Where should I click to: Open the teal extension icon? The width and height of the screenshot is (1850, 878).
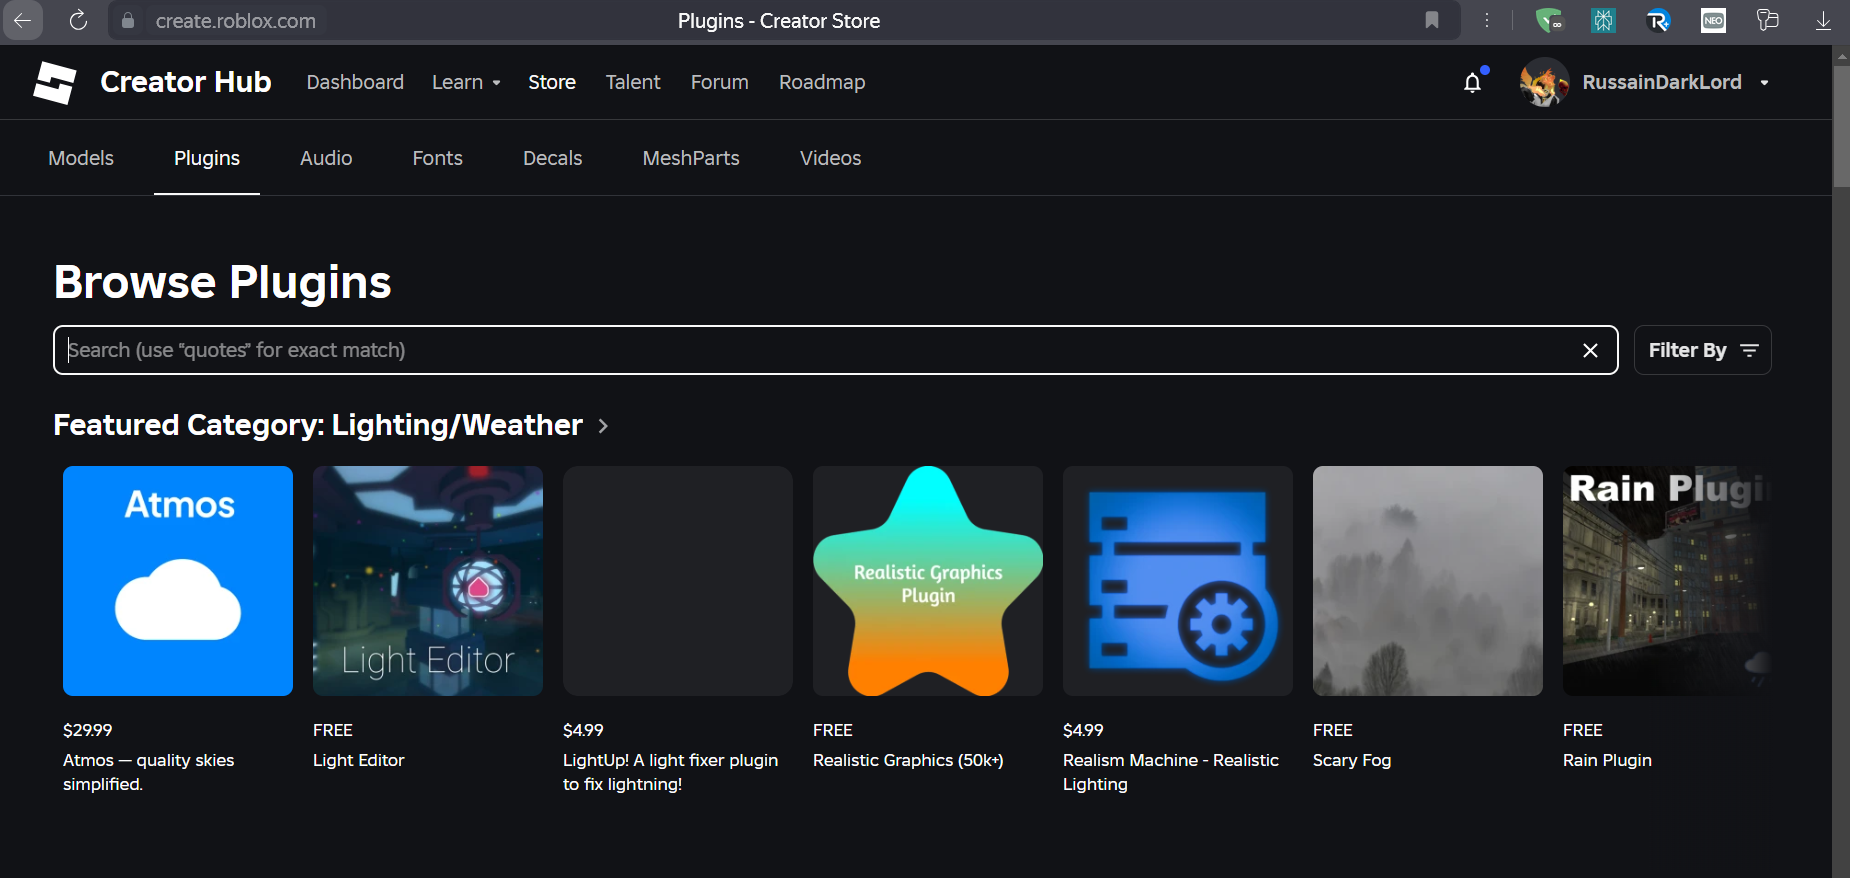click(1604, 20)
